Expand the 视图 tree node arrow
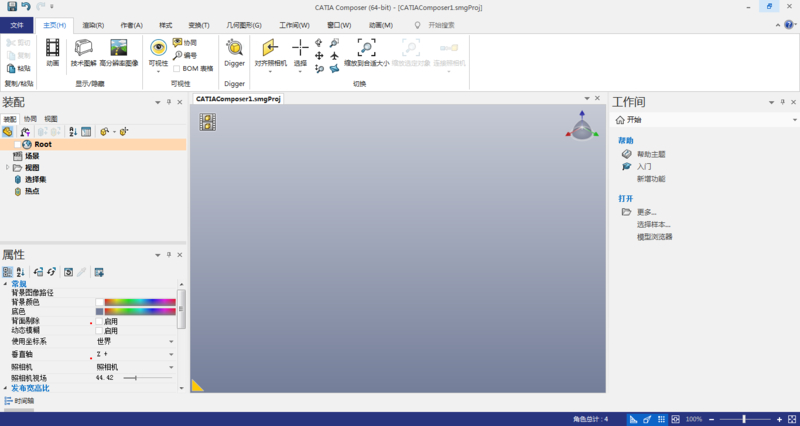Screen dimensions: 800x426 7,167
